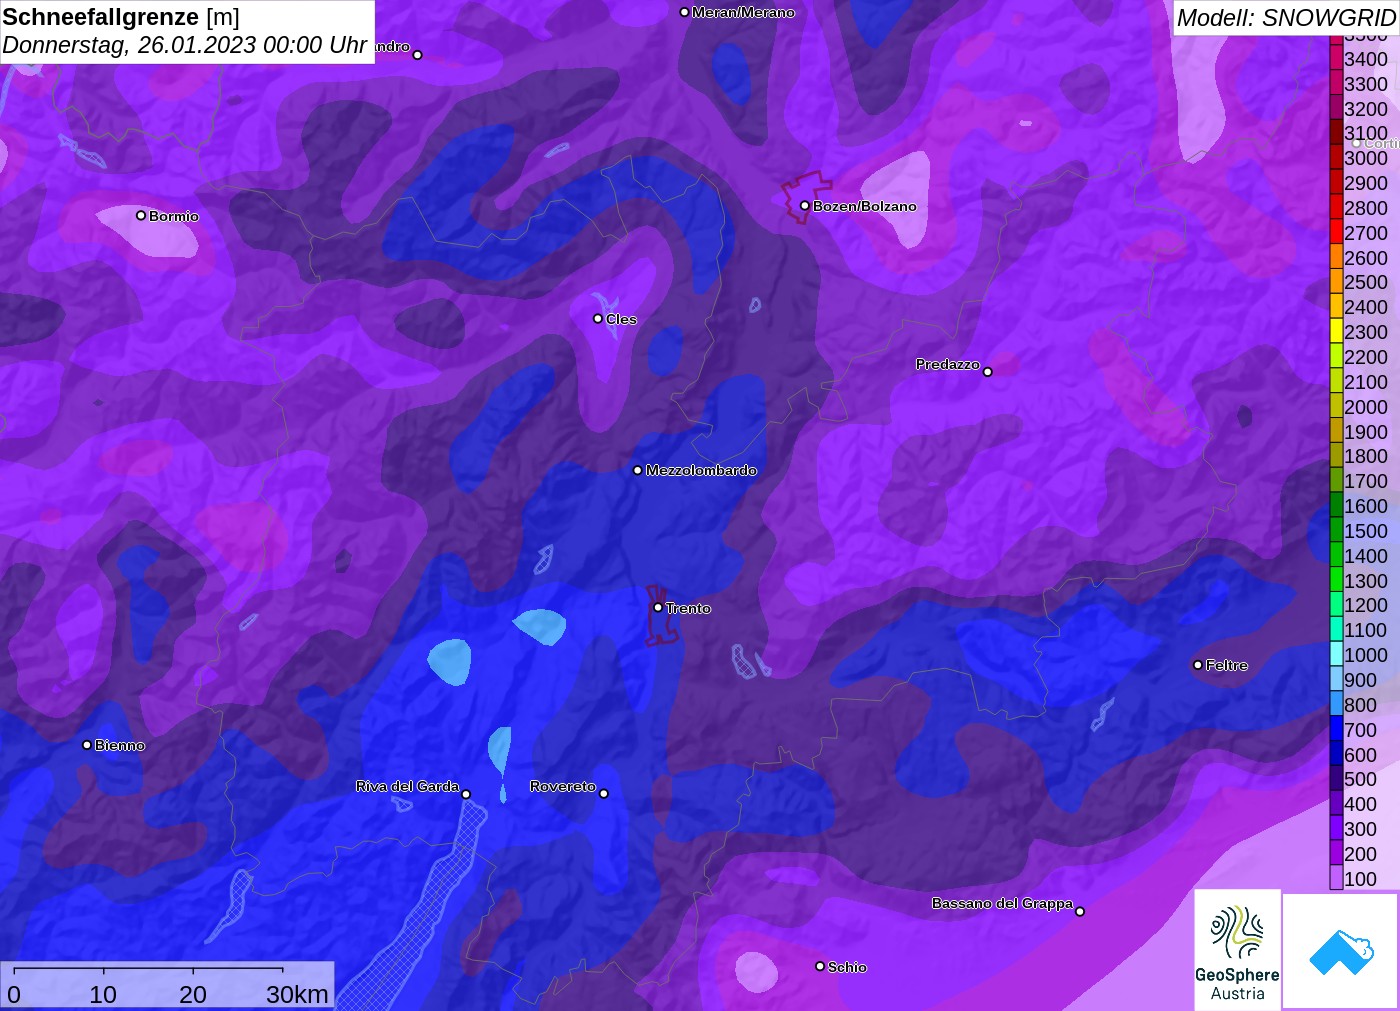The height and width of the screenshot is (1011, 1400).
Task: Pick the 1000 cyan legend swatch
Action: 1336,655
